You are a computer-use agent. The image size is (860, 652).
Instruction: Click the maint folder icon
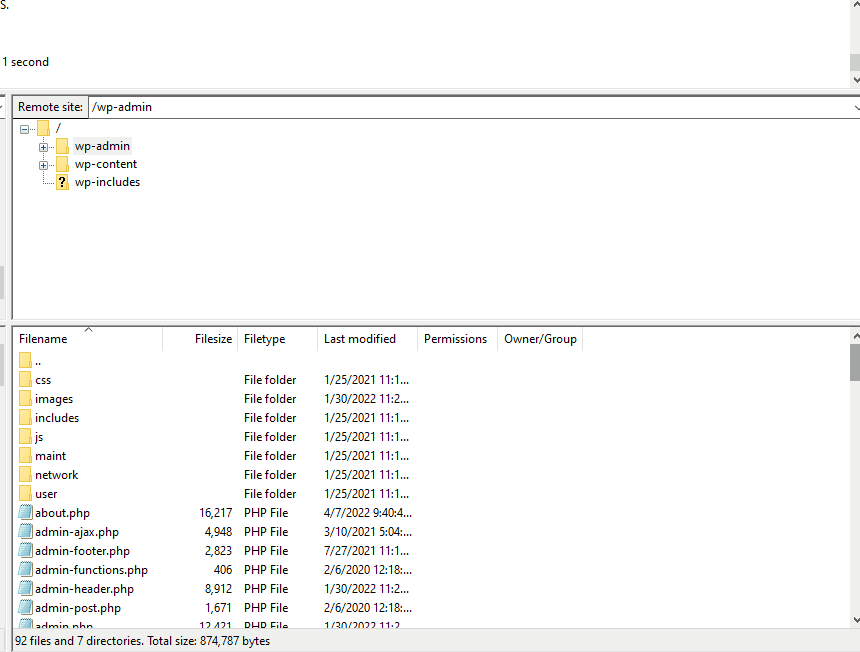pos(25,456)
